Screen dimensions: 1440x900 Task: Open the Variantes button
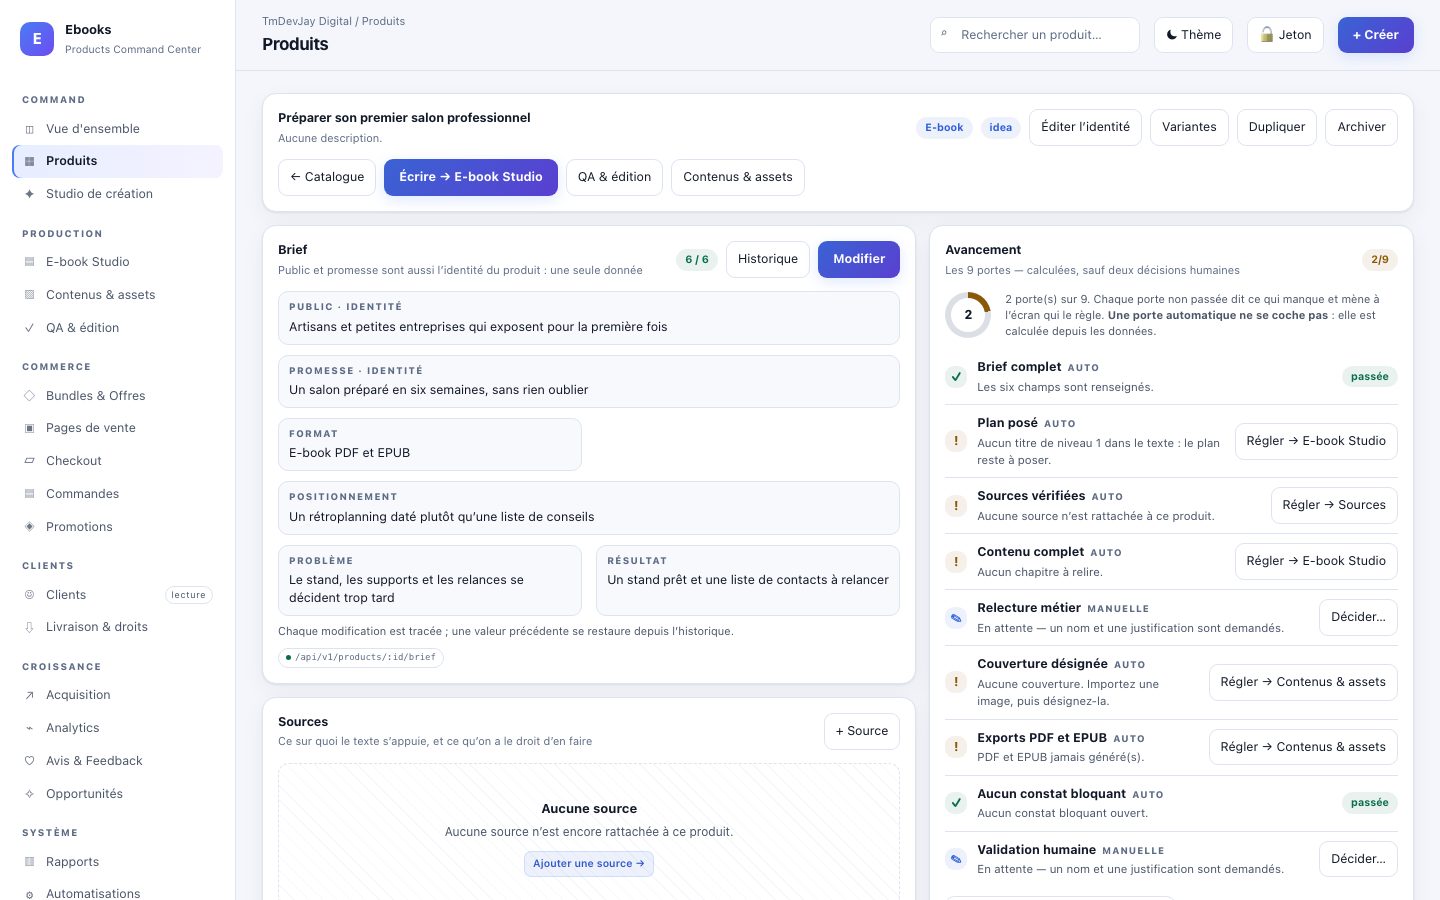point(1189,127)
